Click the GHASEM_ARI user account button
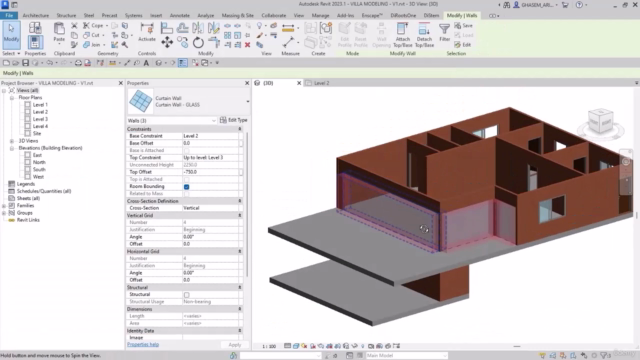This screenshot has width=640, height=360. pyautogui.click(x=535, y=5)
